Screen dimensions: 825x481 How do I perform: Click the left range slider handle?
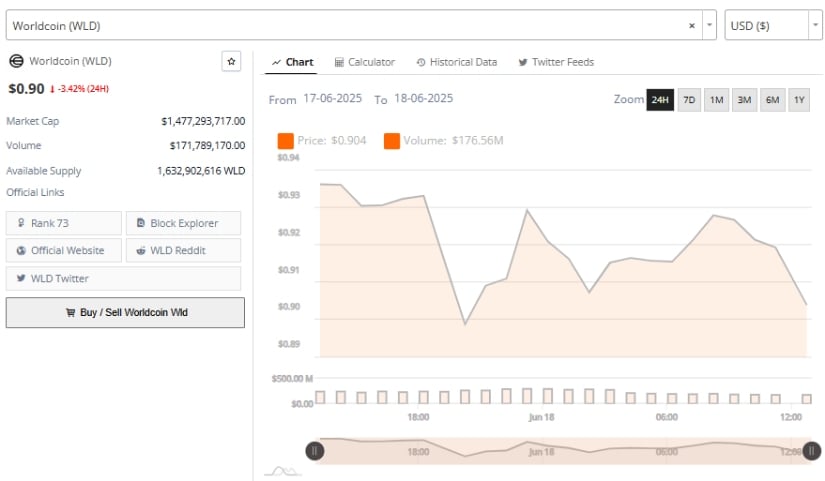click(315, 451)
